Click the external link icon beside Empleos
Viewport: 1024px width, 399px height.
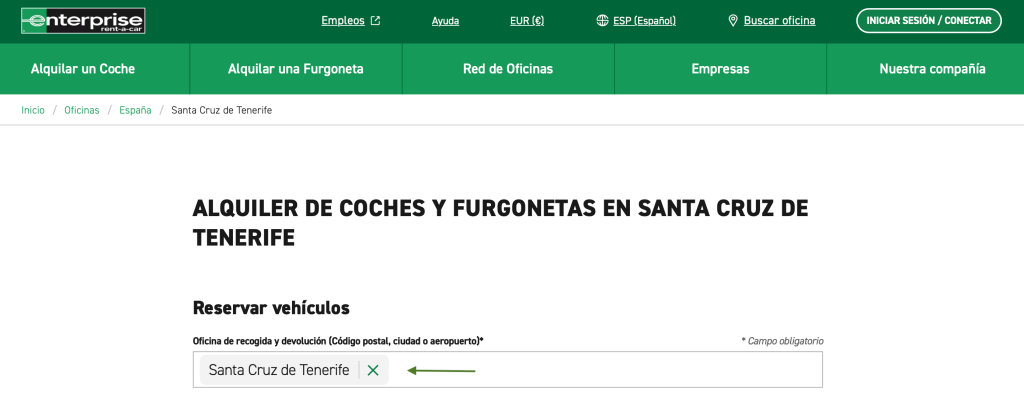(x=375, y=21)
